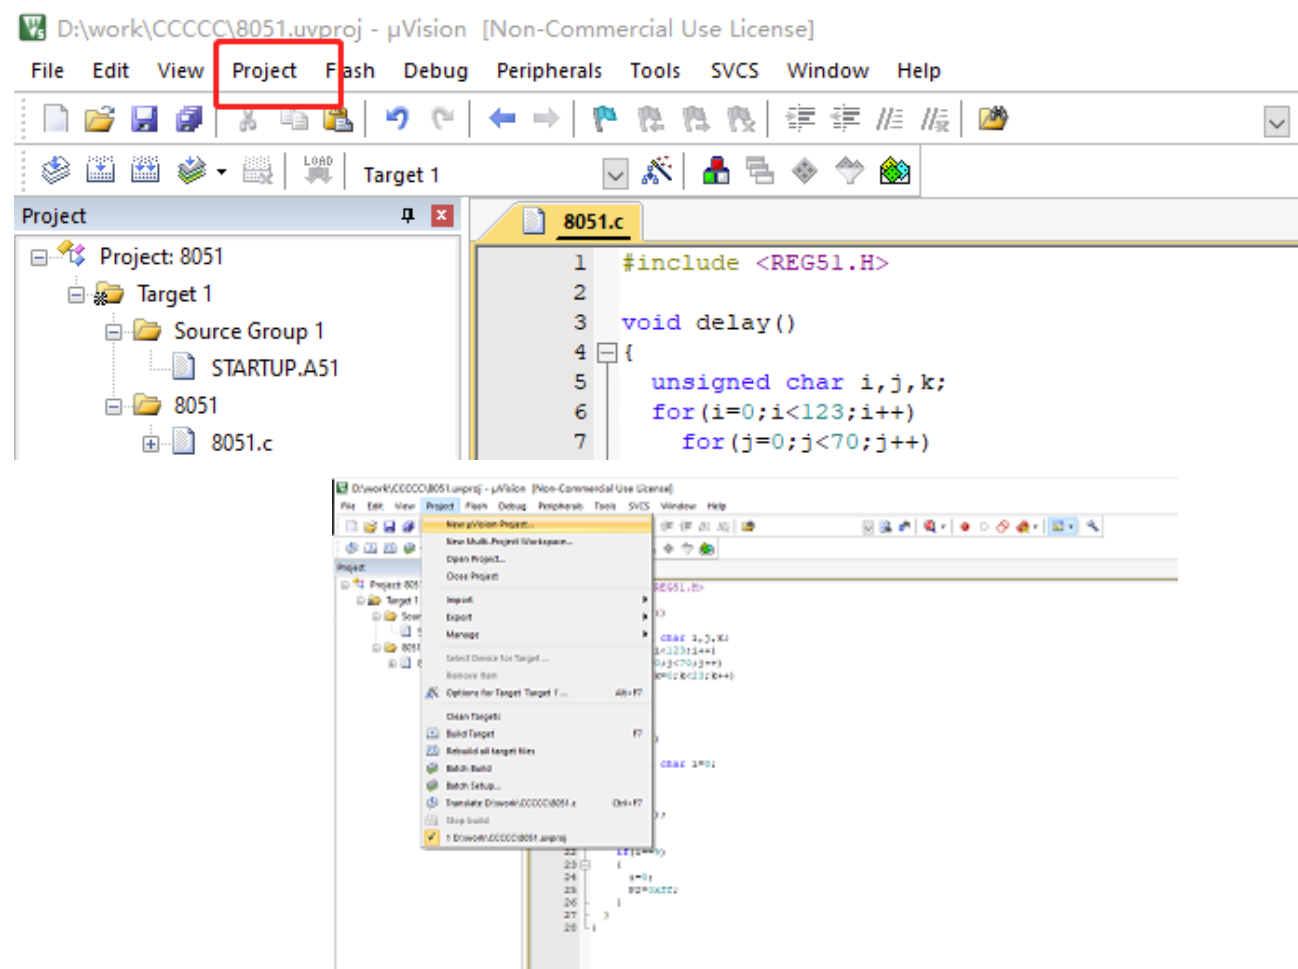Image resolution: width=1298 pixels, height=969 pixels.
Task: Collapse the 8051 group folder
Action: pyautogui.click(x=113, y=406)
